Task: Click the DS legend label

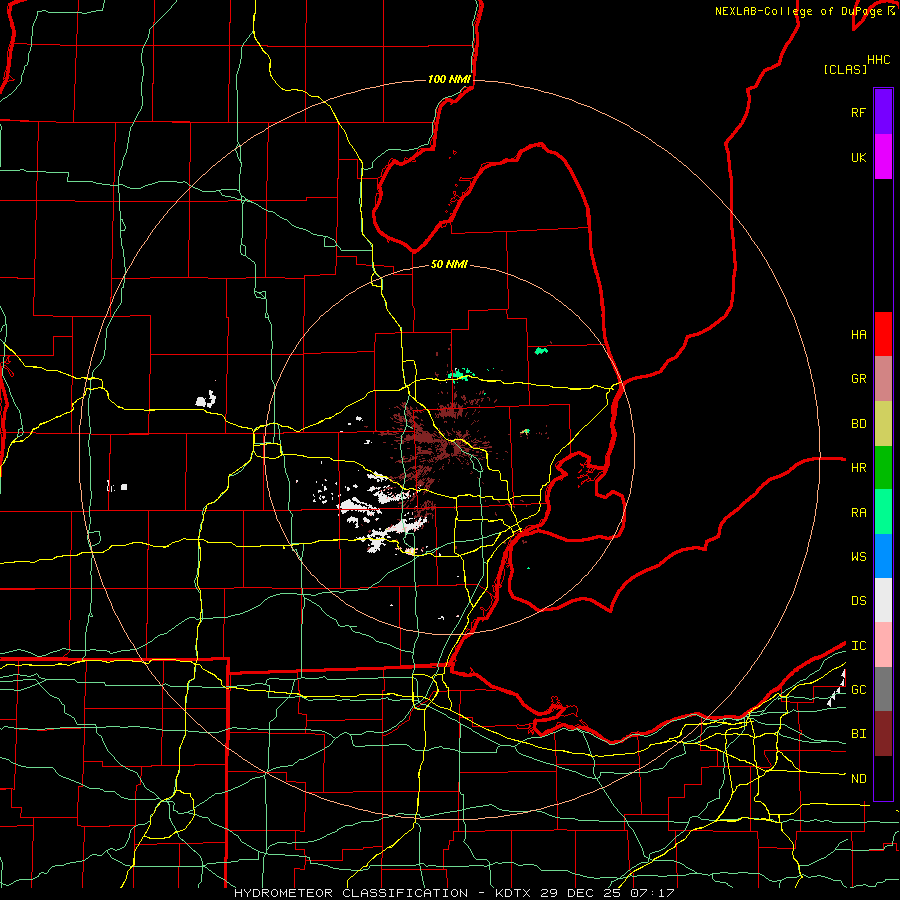Action: point(858,601)
